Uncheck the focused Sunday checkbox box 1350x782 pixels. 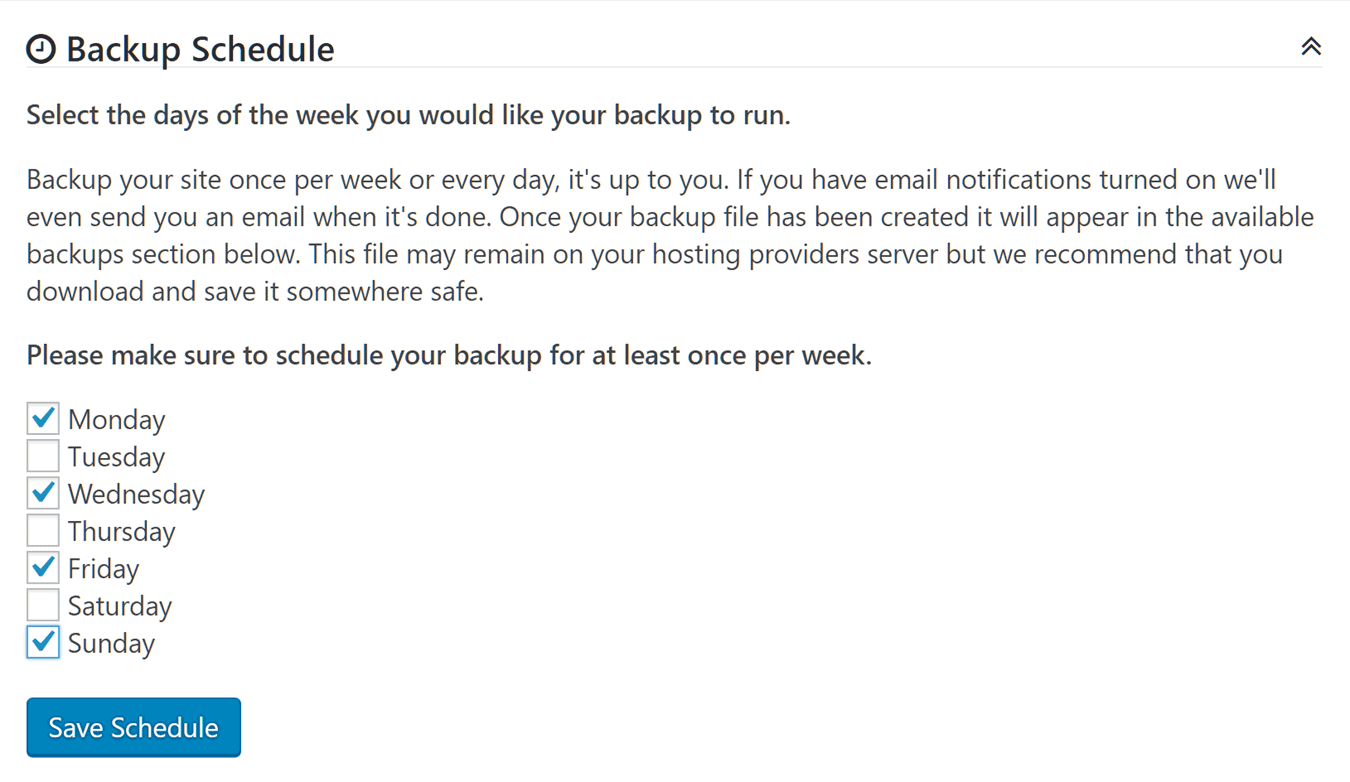tap(43, 642)
